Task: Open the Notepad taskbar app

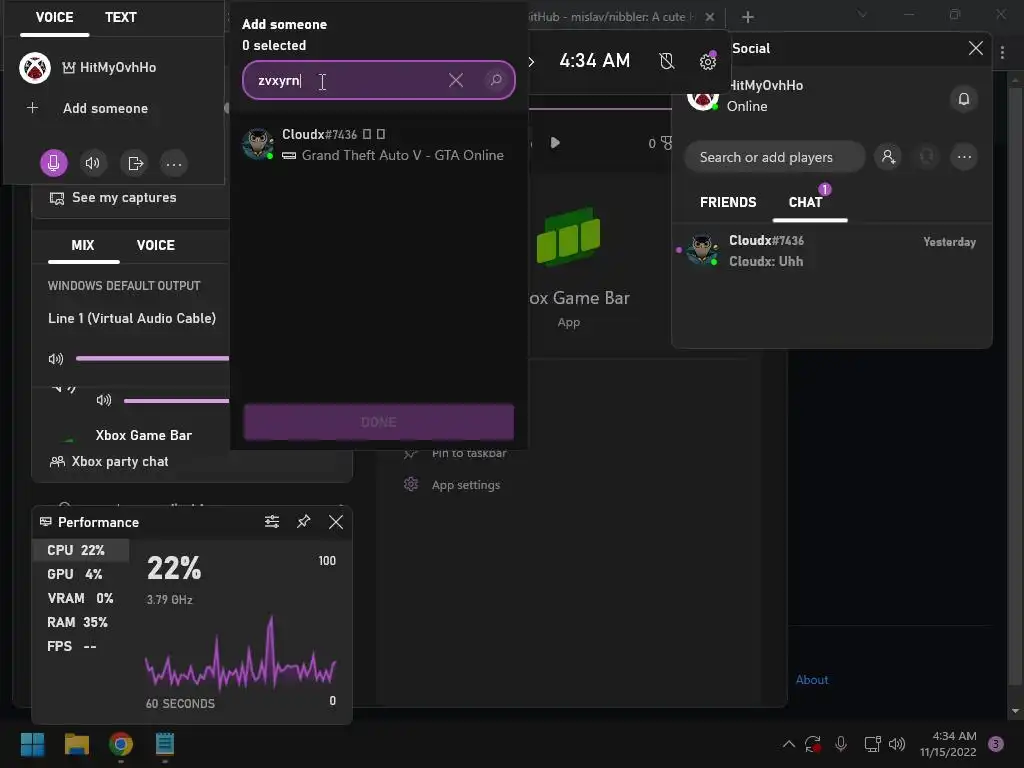Action: [x=165, y=744]
